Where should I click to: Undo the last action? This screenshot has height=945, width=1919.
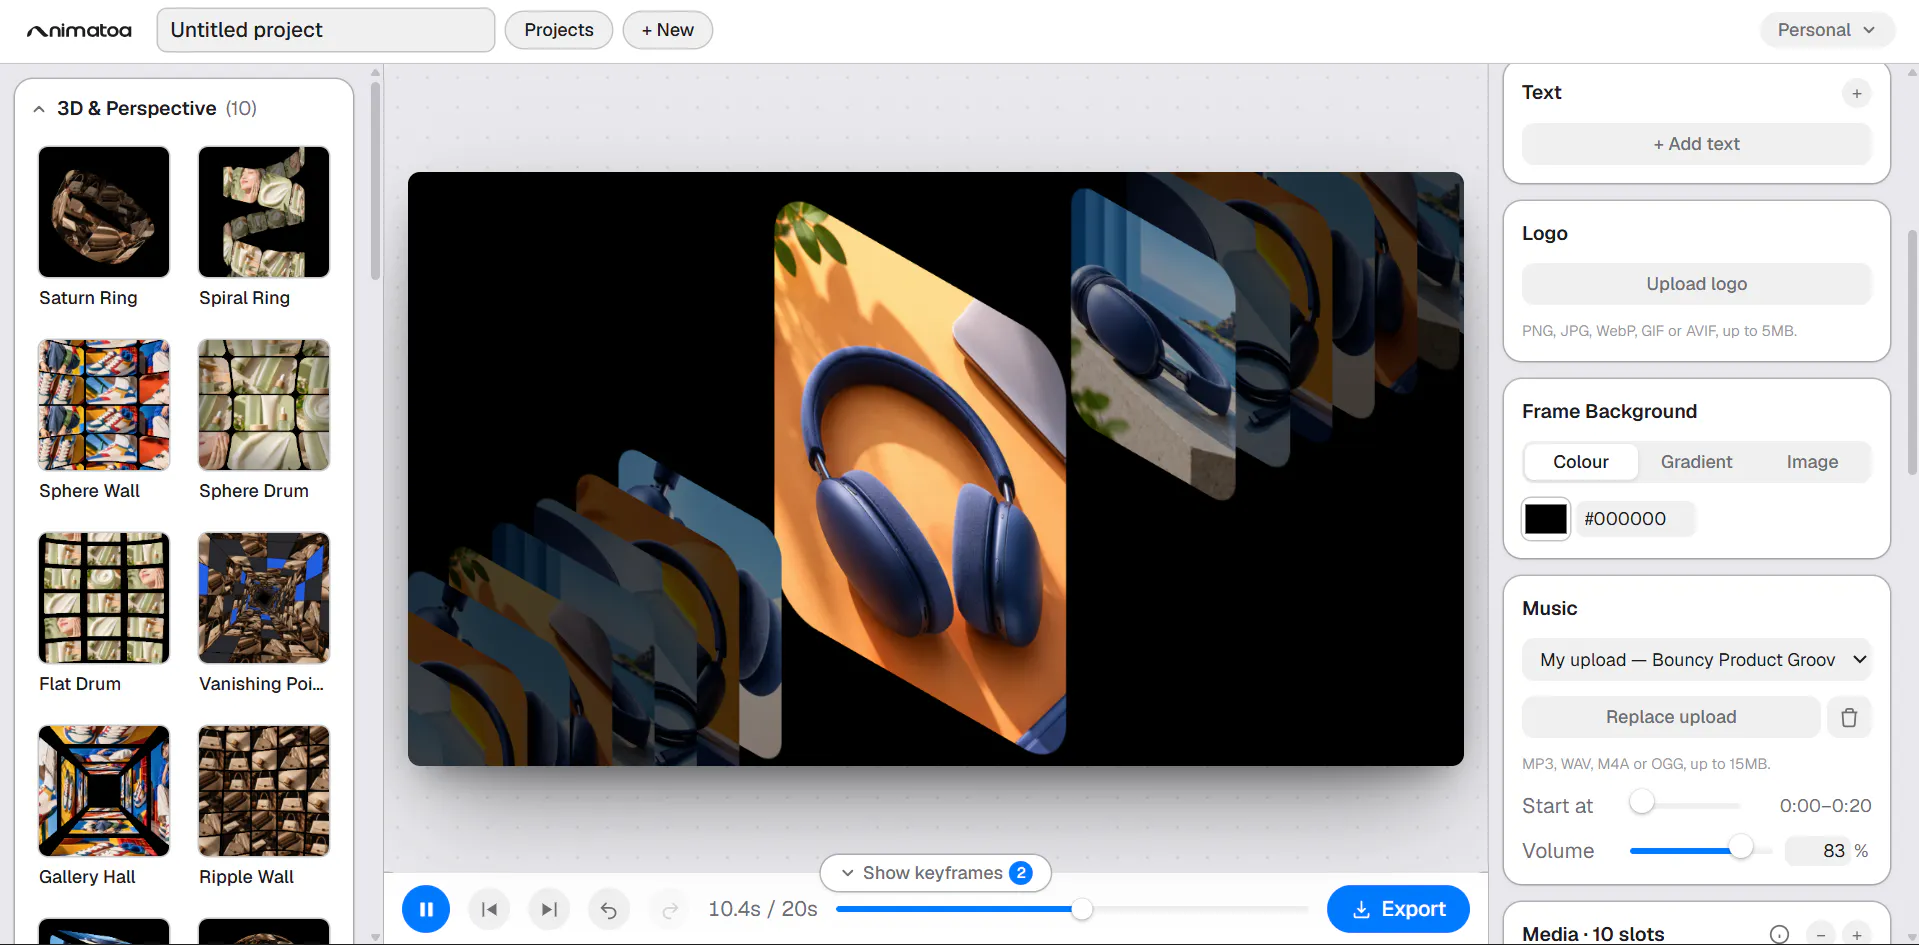click(x=609, y=909)
